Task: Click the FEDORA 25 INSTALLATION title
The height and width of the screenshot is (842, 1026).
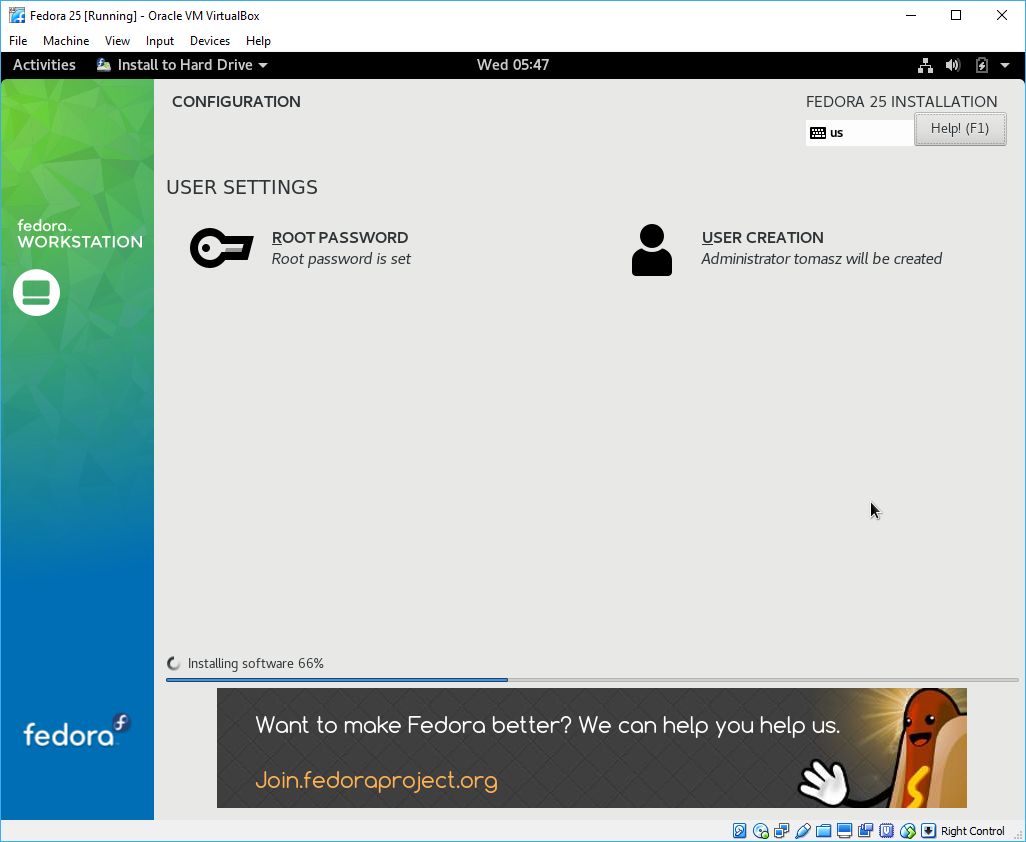Action: pos(902,101)
